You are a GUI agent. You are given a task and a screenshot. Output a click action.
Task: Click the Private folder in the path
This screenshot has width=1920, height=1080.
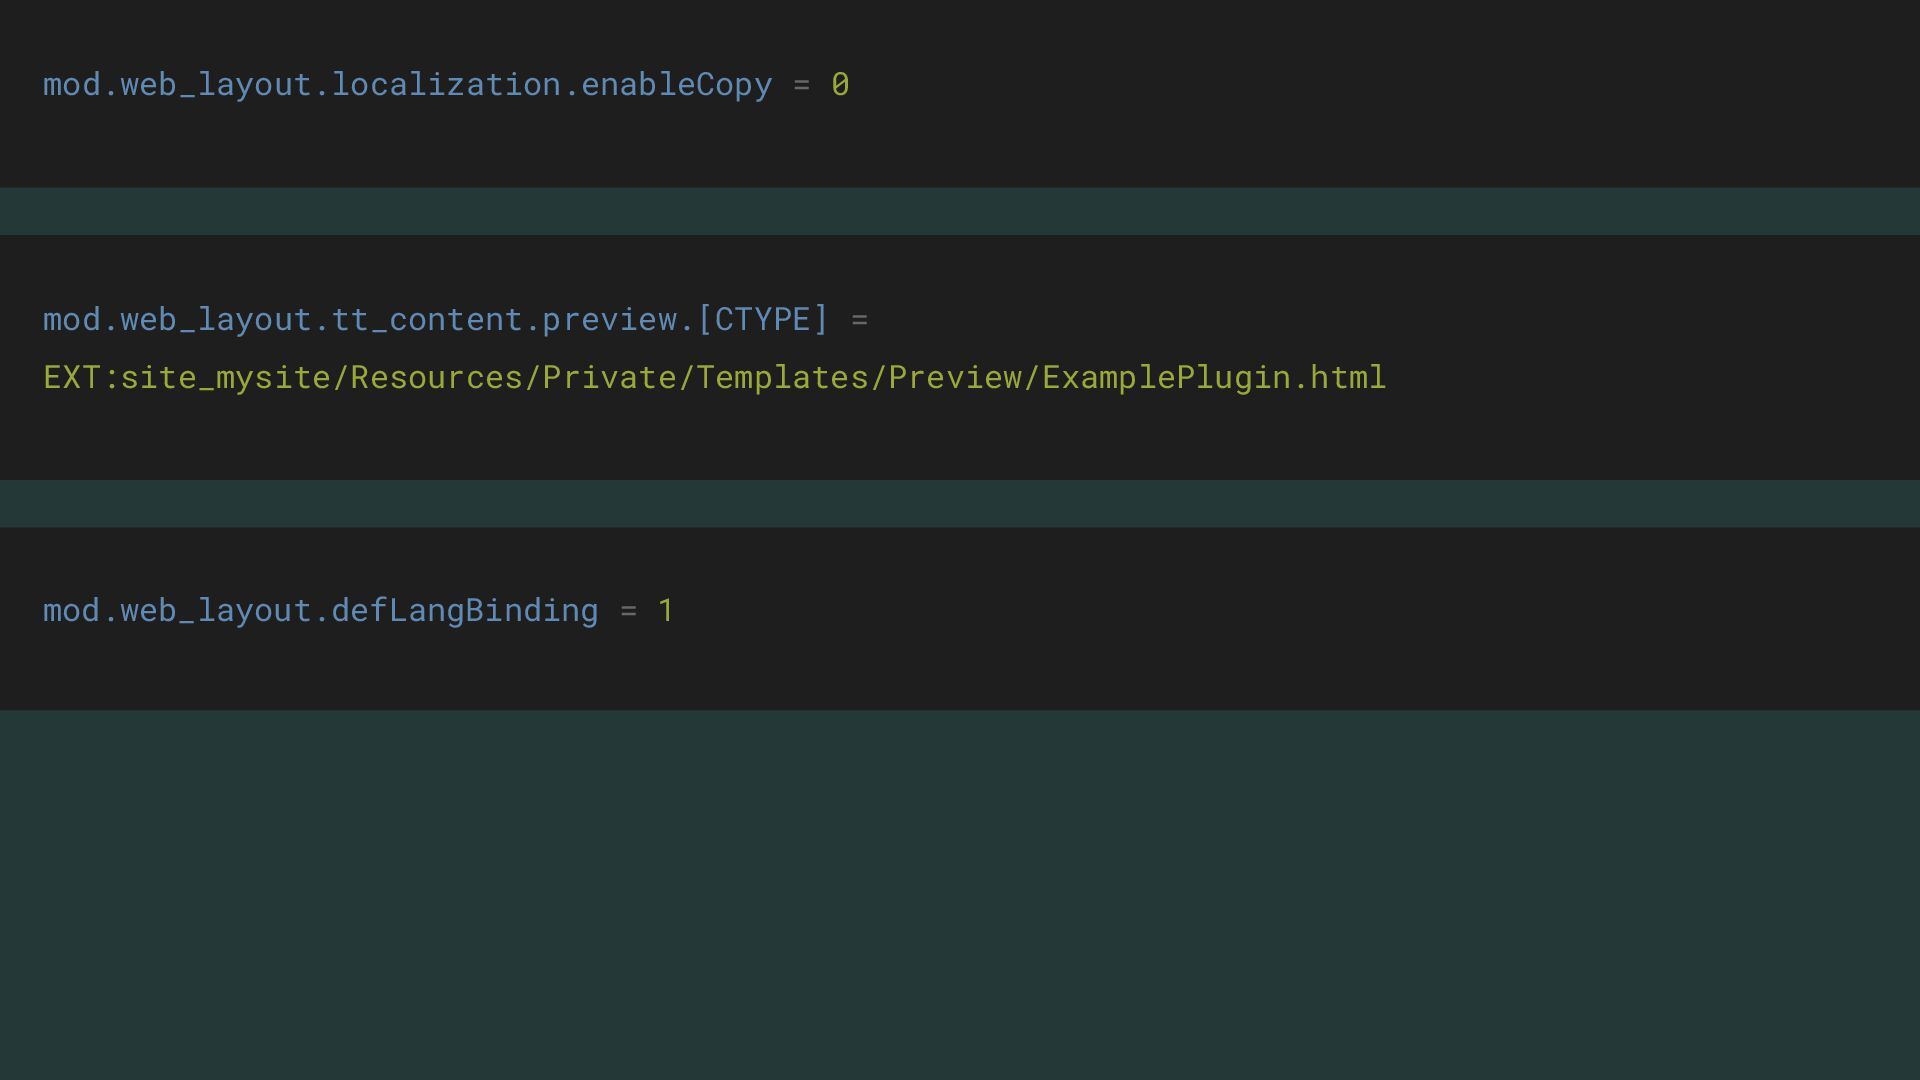609,378
